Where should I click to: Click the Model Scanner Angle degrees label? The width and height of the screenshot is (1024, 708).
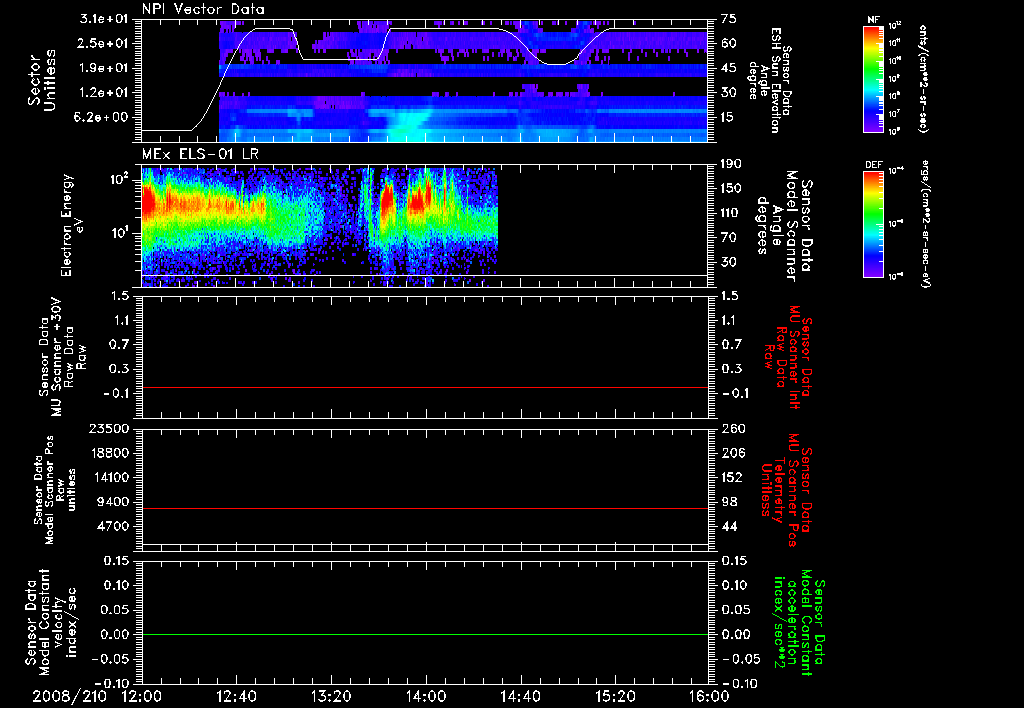coord(785,226)
